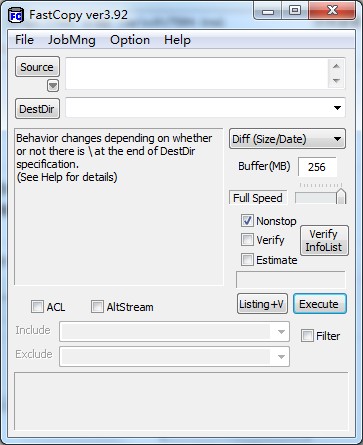Toggle the Nonstop checkbox
Image resolution: width=363 pixels, height=445 pixels.
(247, 221)
